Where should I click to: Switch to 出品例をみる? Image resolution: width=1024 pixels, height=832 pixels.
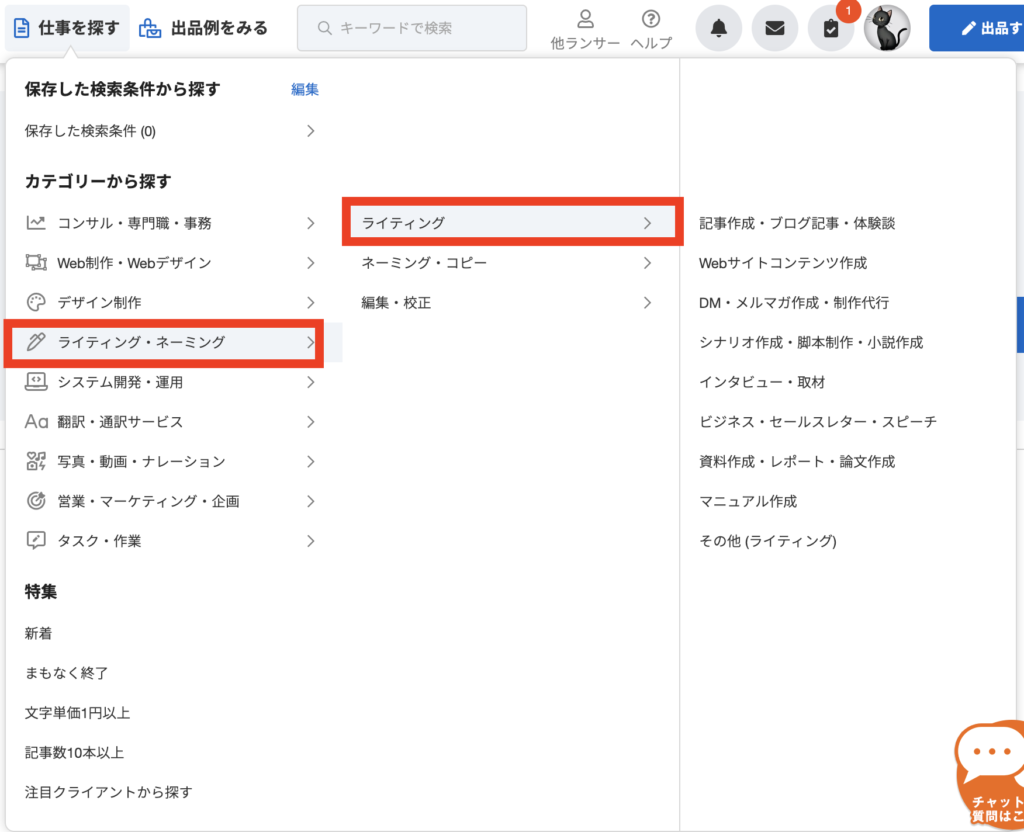[204, 27]
